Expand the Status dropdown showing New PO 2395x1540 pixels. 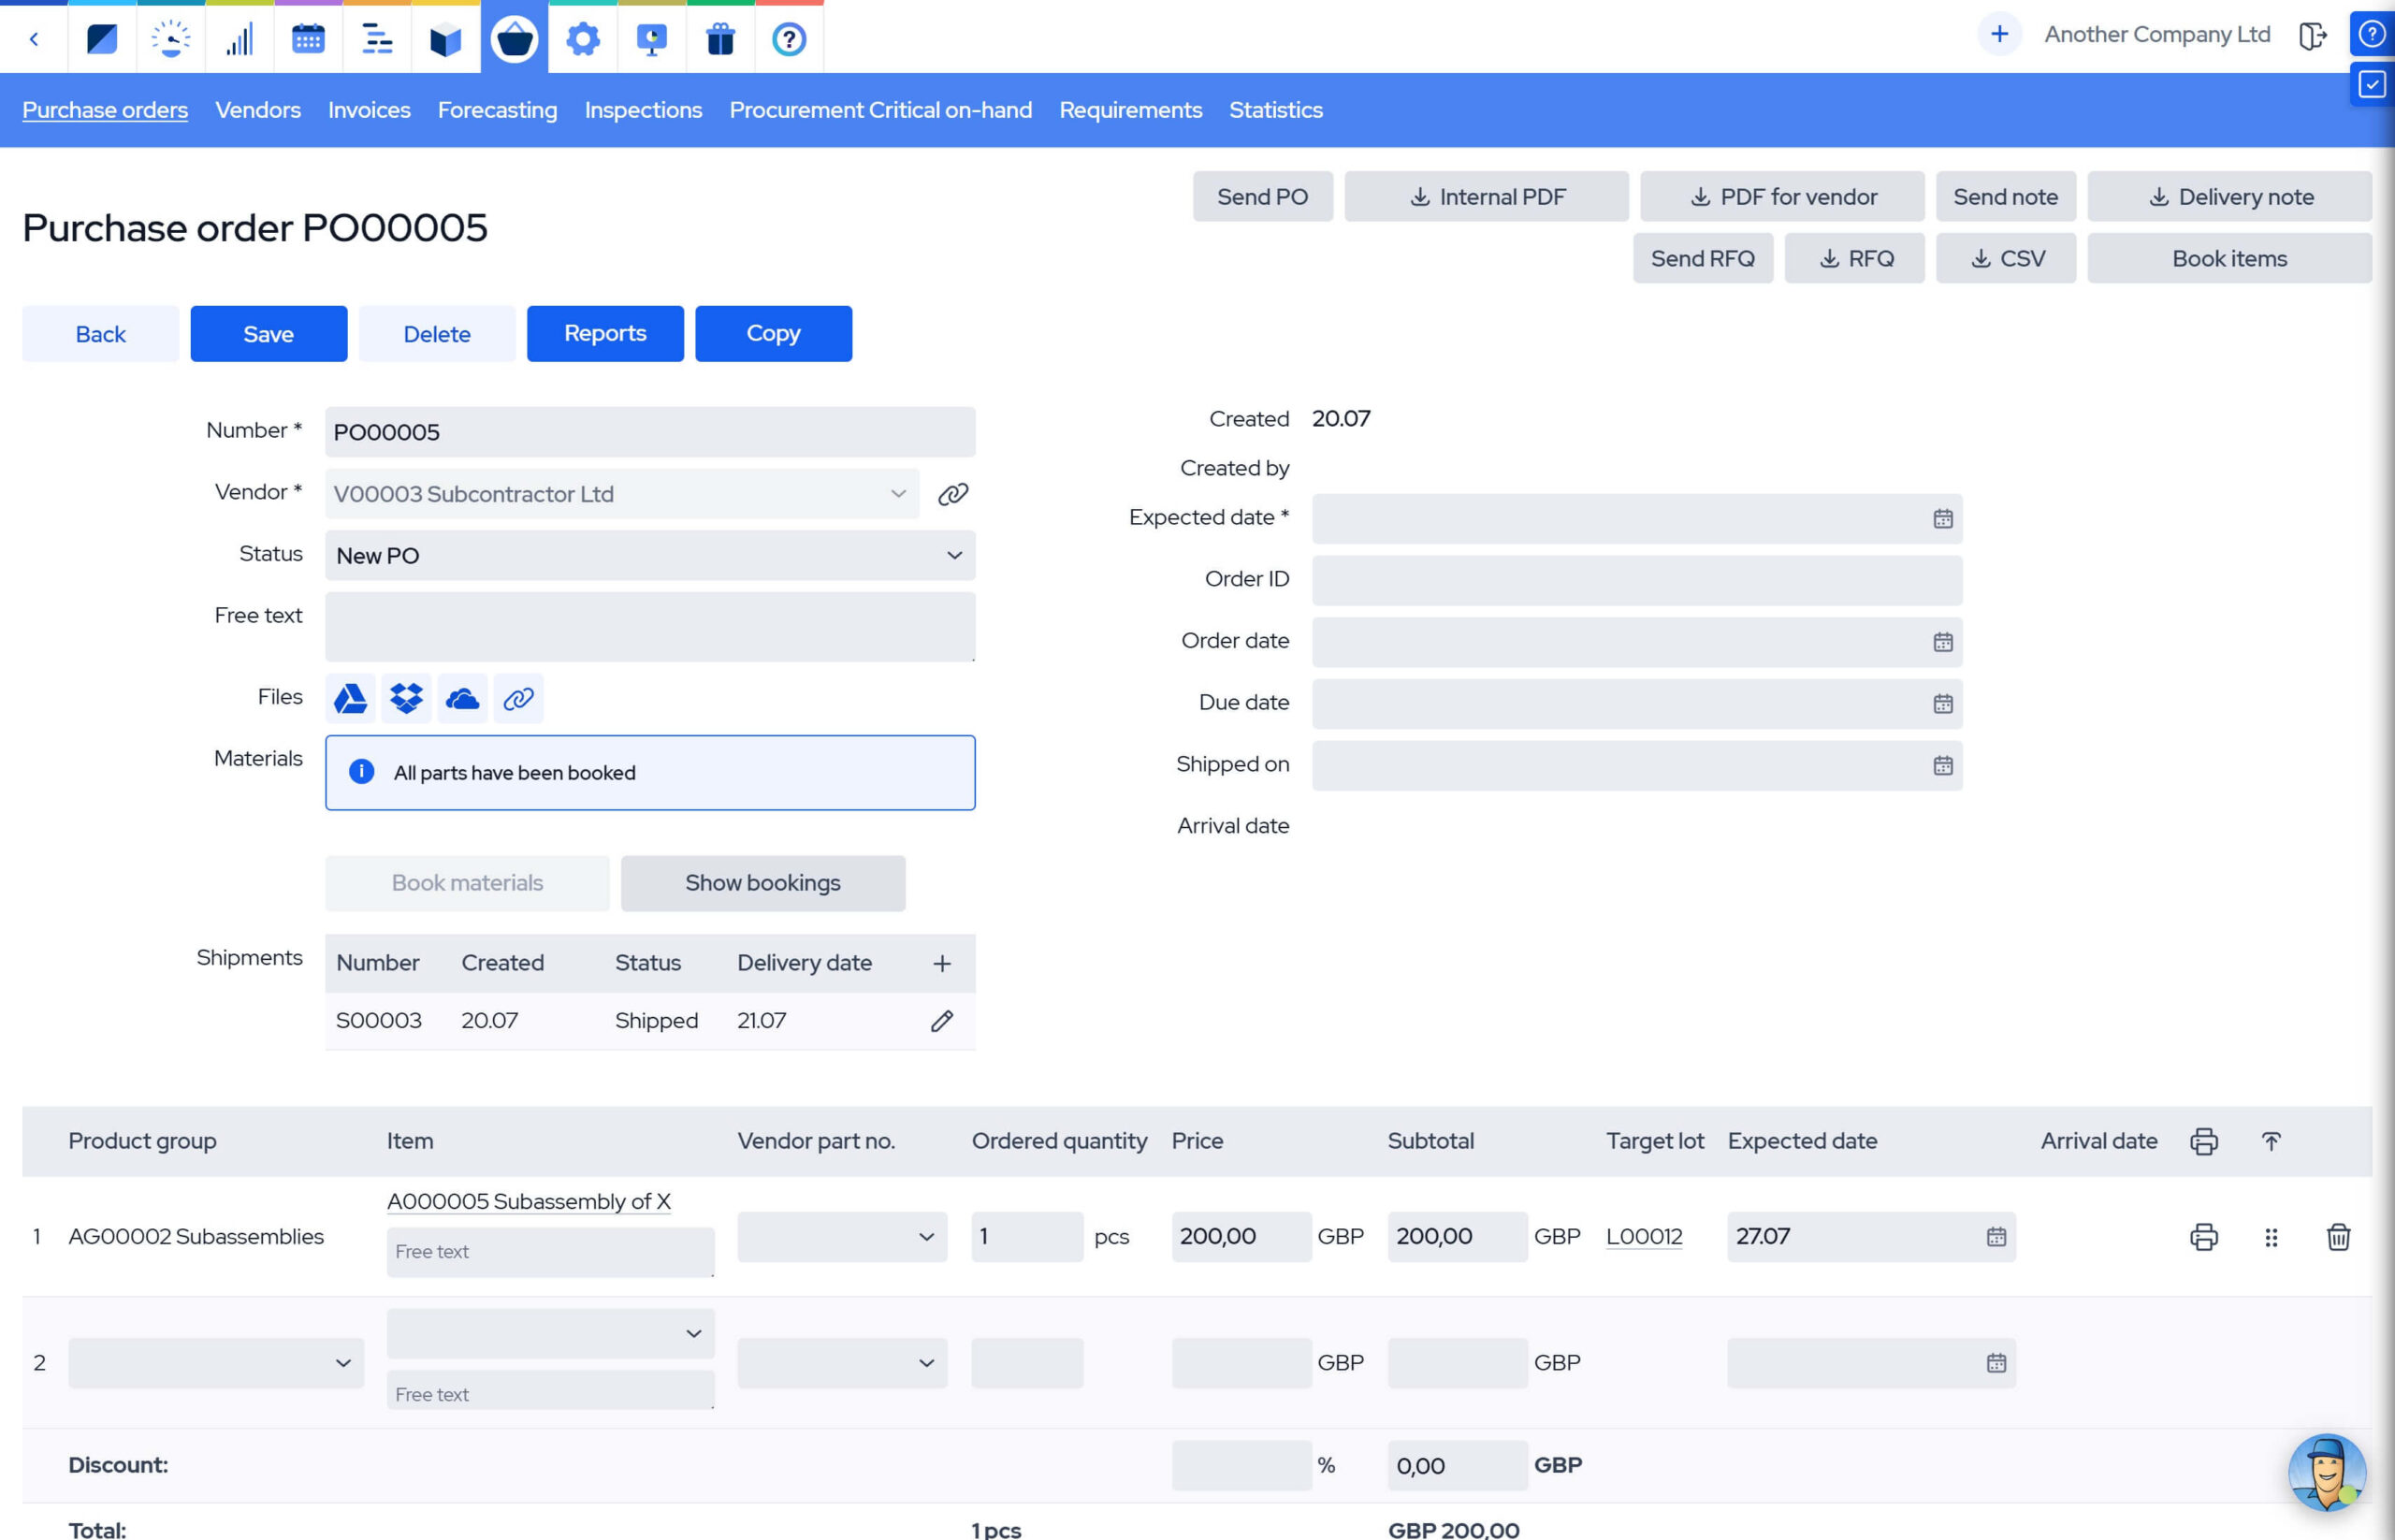pyautogui.click(x=650, y=556)
